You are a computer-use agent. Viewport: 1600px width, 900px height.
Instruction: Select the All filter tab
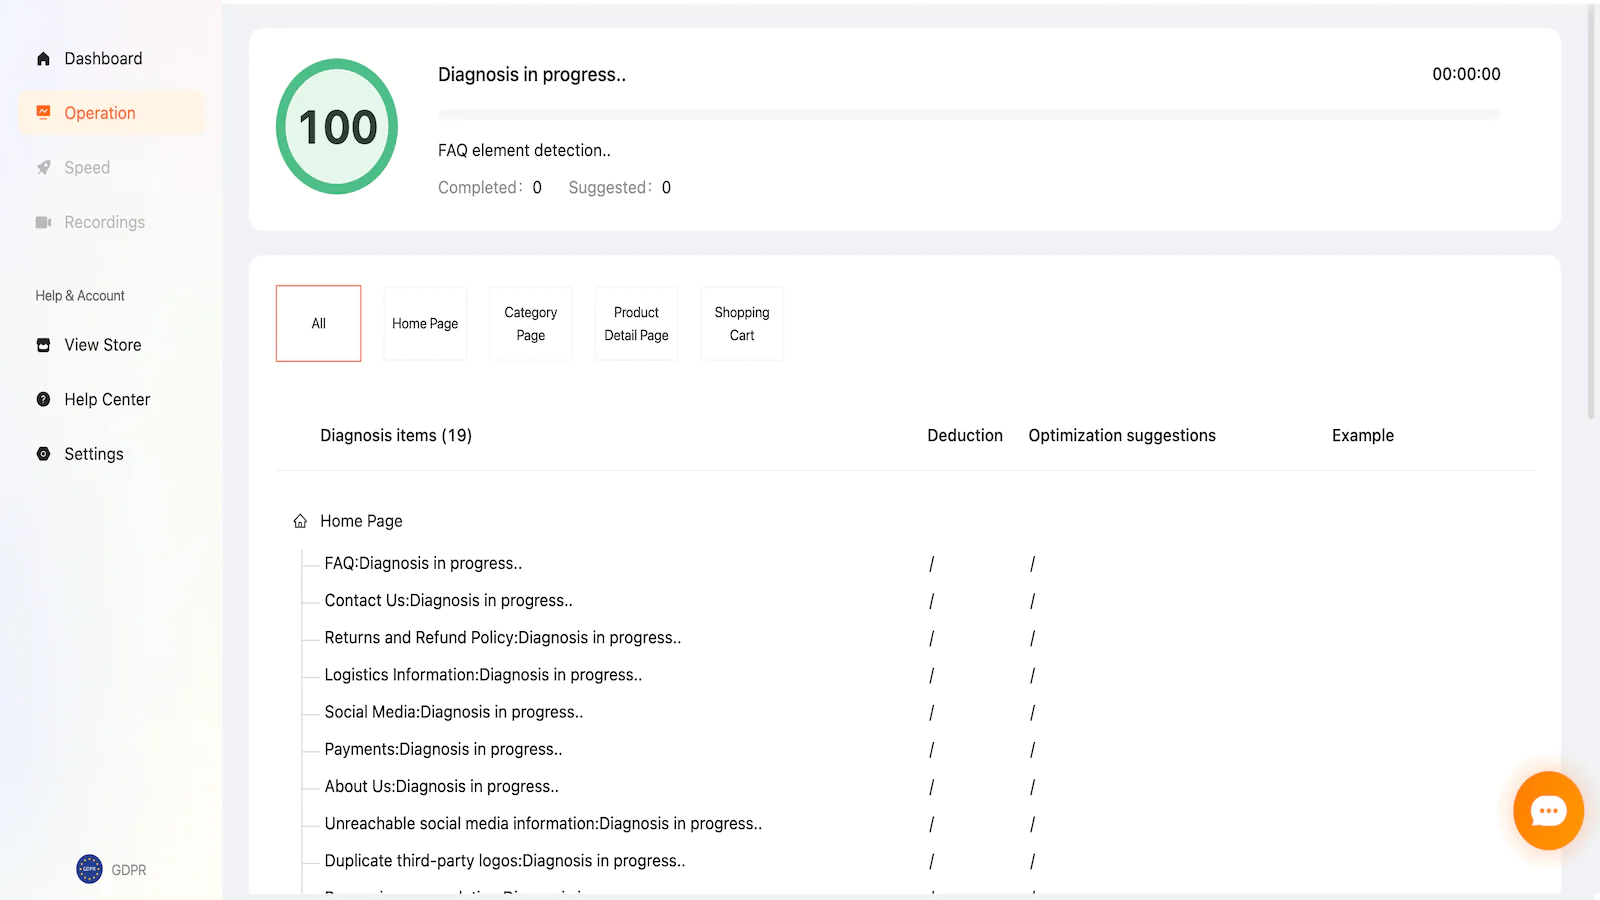318,323
